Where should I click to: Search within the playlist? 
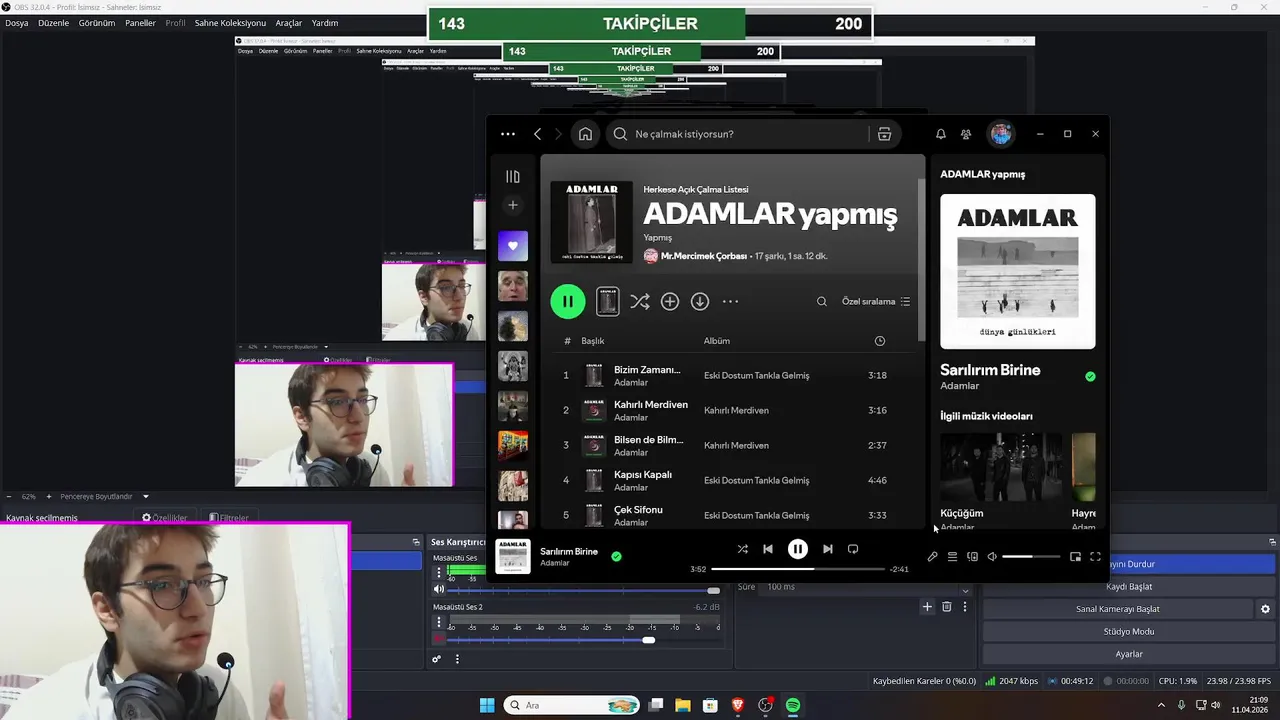822,301
